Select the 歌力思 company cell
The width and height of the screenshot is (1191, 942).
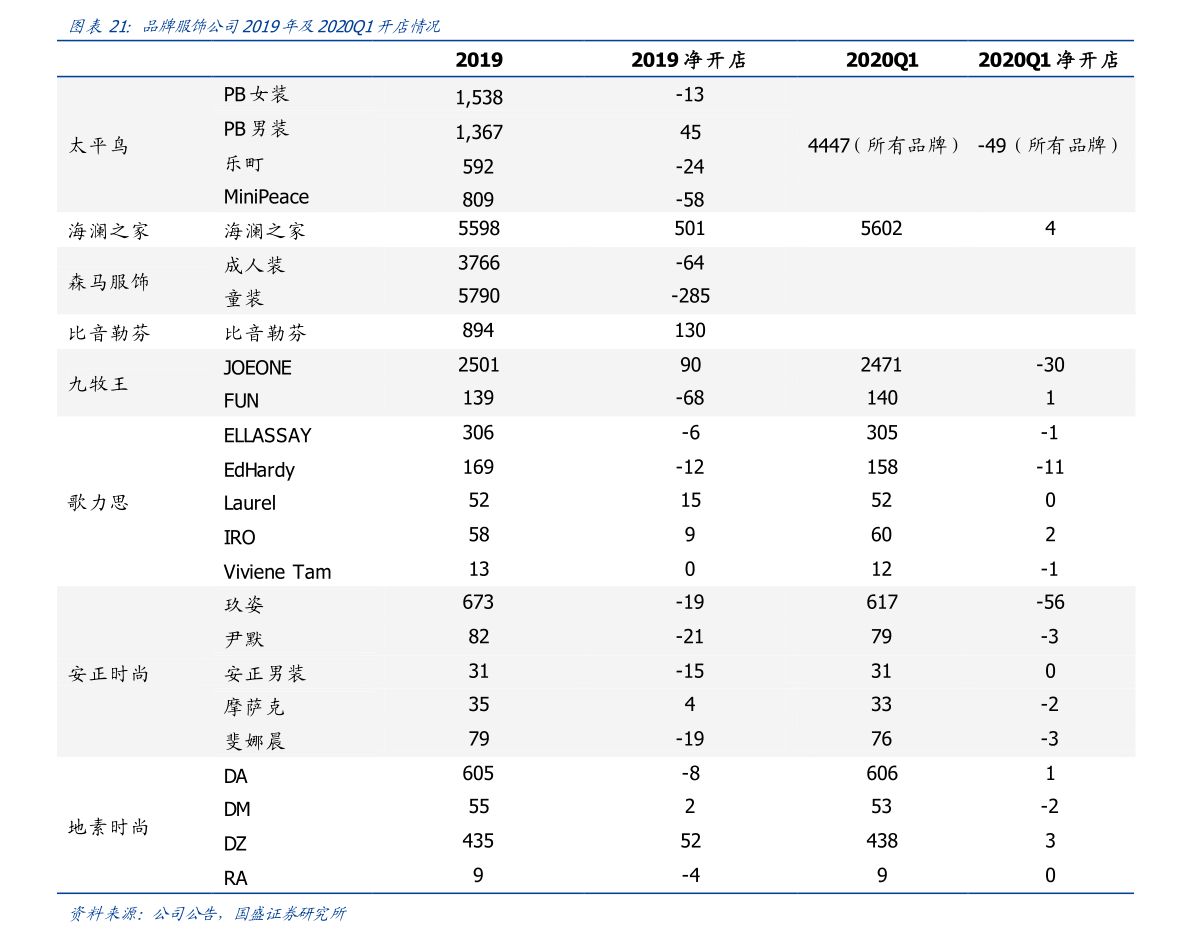[x=98, y=502]
